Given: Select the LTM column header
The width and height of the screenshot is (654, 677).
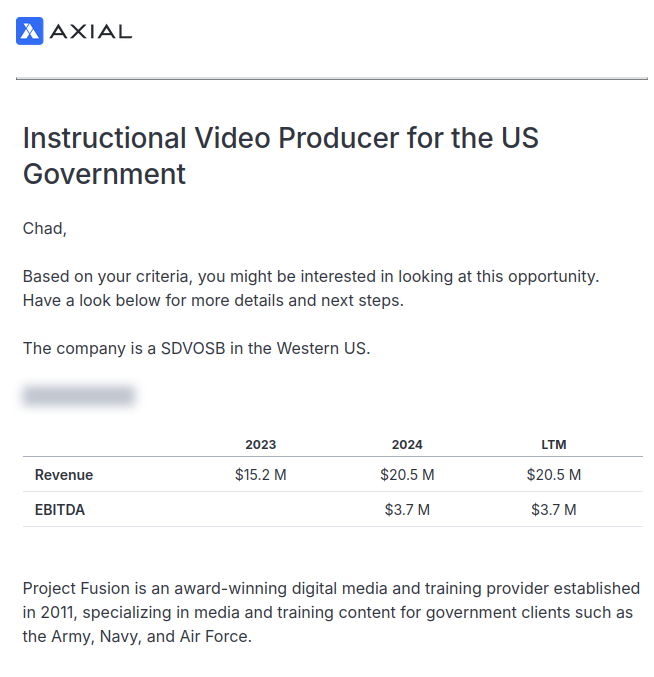Looking at the screenshot, I should click(553, 444).
